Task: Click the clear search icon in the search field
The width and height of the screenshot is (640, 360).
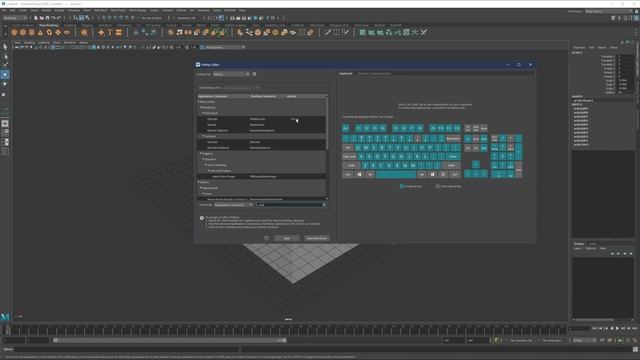Action: pos(324,204)
